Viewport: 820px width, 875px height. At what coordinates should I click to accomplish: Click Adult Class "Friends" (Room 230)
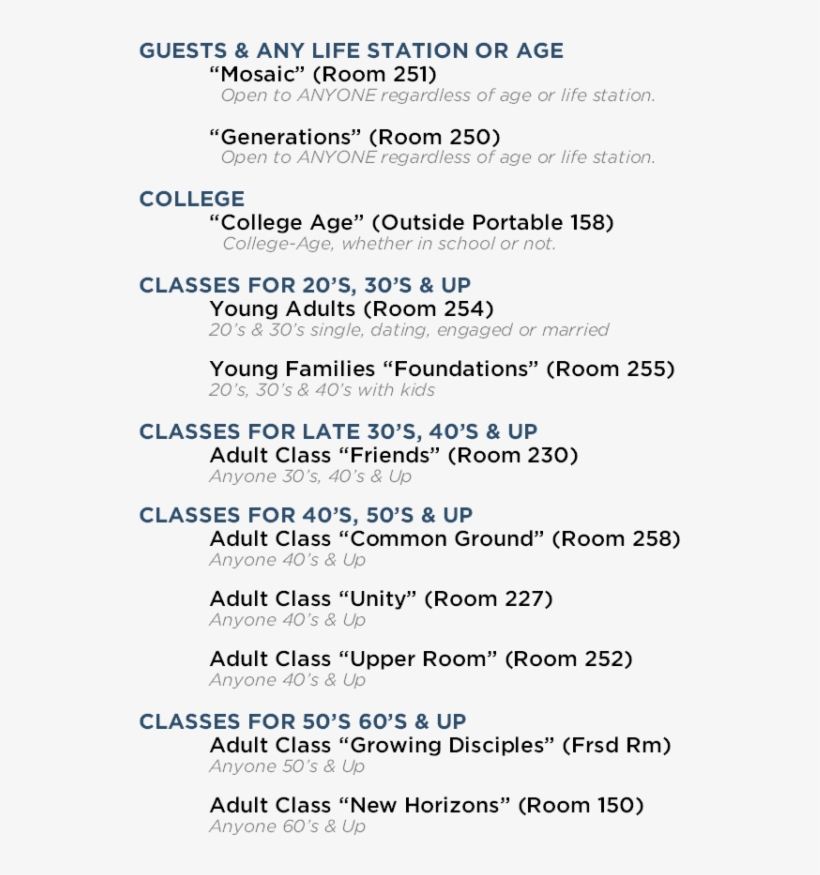[x=394, y=455]
